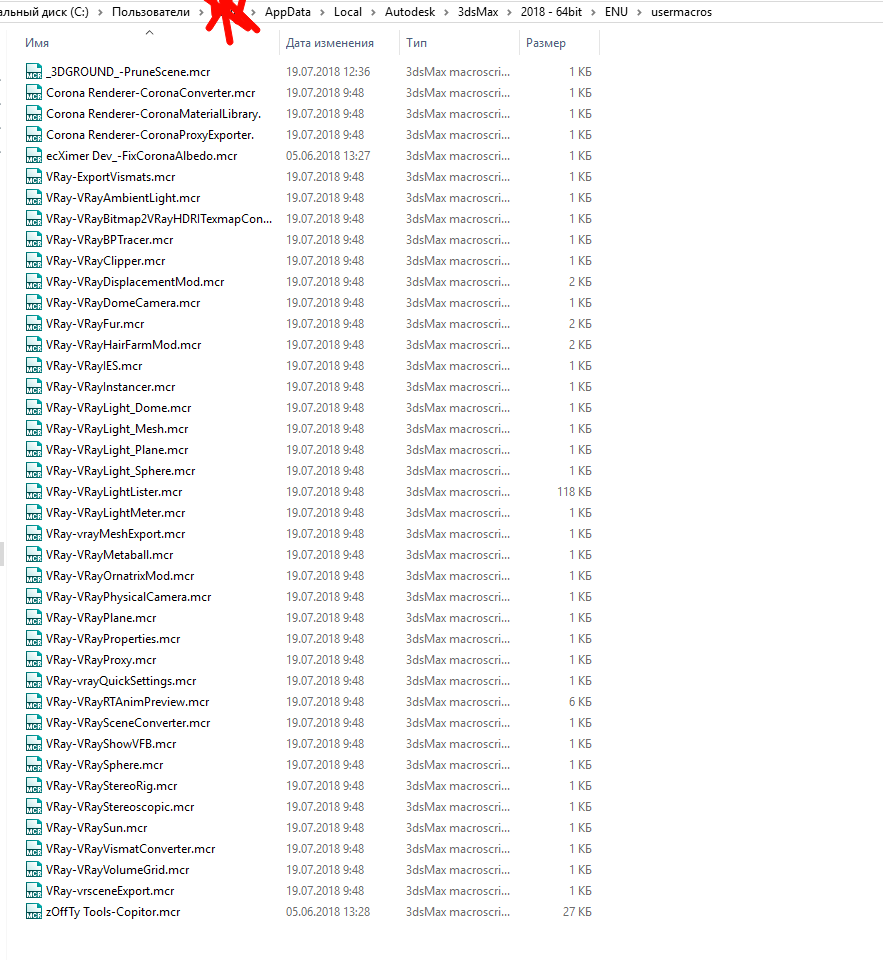The image size is (883, 960).
Task: Select file VRay-VRayStereoscopic.mcr
Action: 120,806
